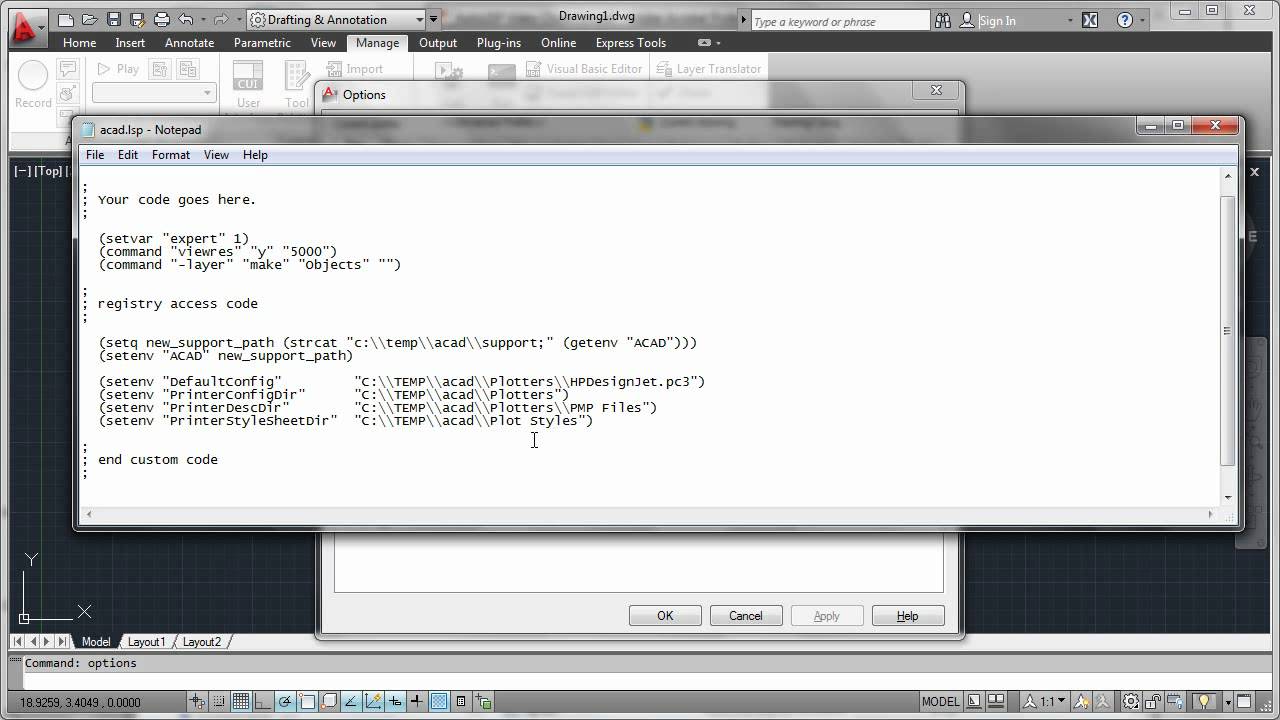Click the Workspace Switching gear icon
The width and height of the screenshot is (1280, 720).
(x=1130, y=702)
